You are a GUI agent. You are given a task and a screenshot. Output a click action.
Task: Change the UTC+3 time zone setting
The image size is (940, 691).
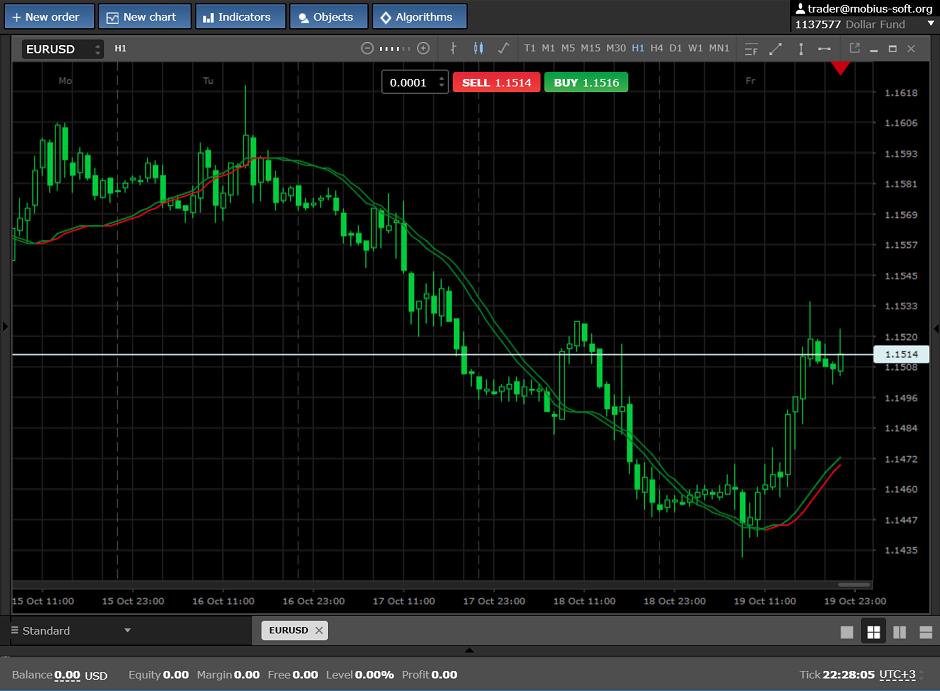click(897, 675)
